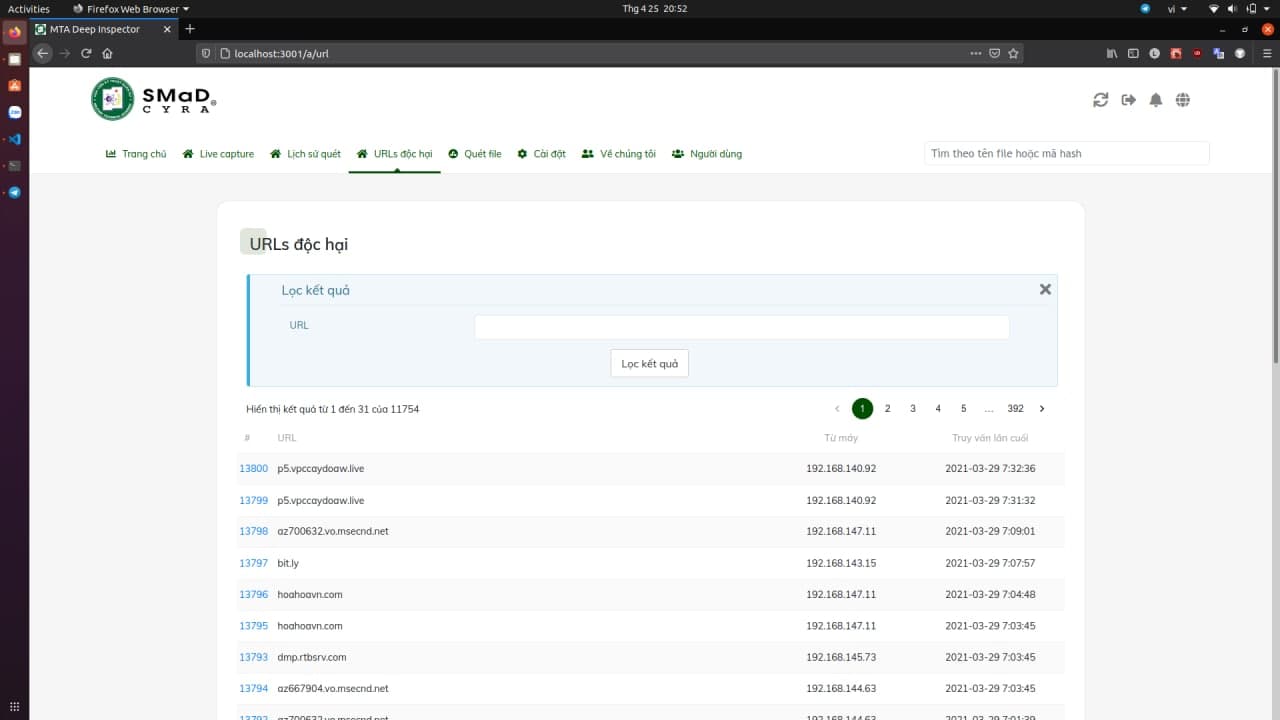Open Về chúng tôi menu item

pyautogui.click(x=618, y=154)
